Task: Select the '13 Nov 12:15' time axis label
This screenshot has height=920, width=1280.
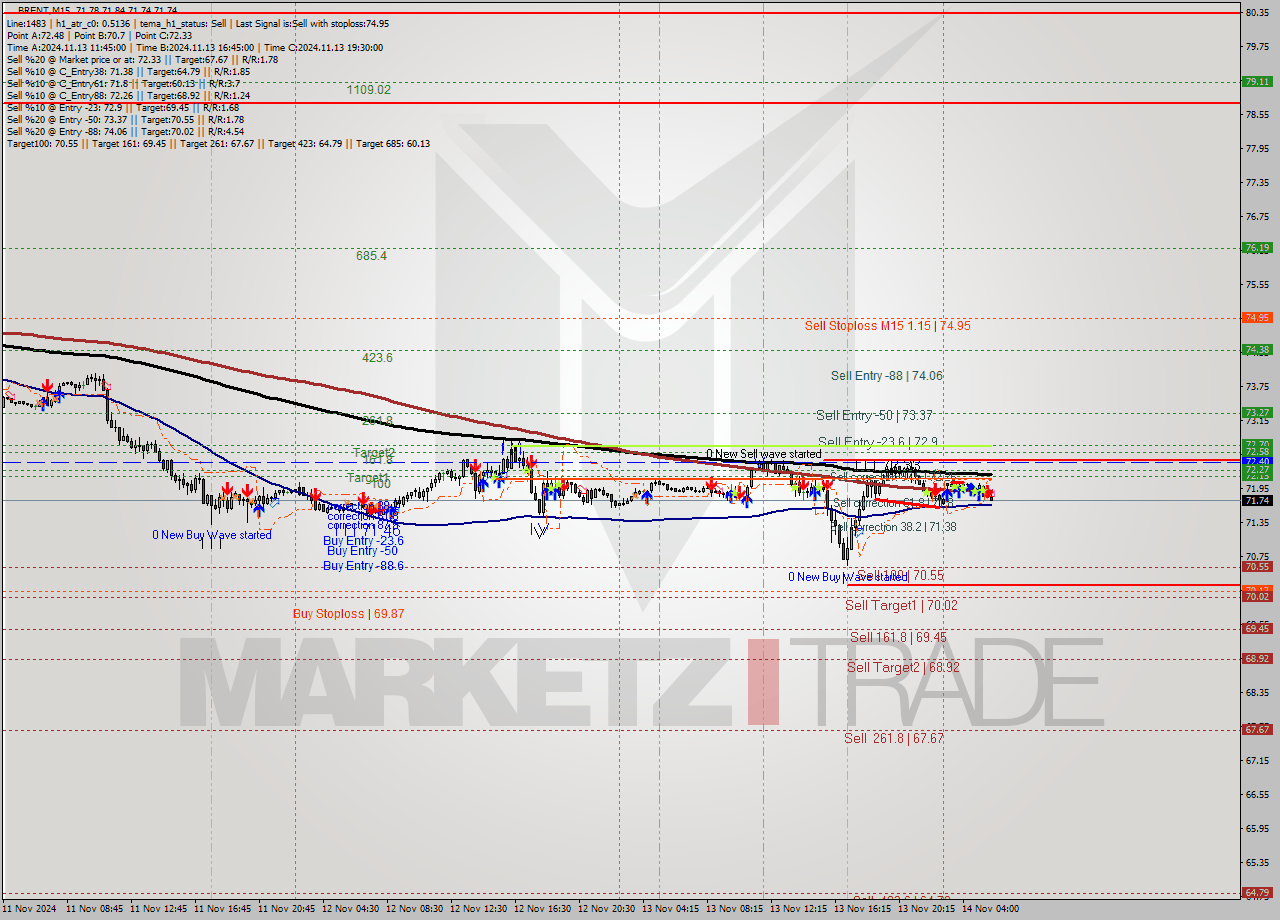Action: coord(798,909)
